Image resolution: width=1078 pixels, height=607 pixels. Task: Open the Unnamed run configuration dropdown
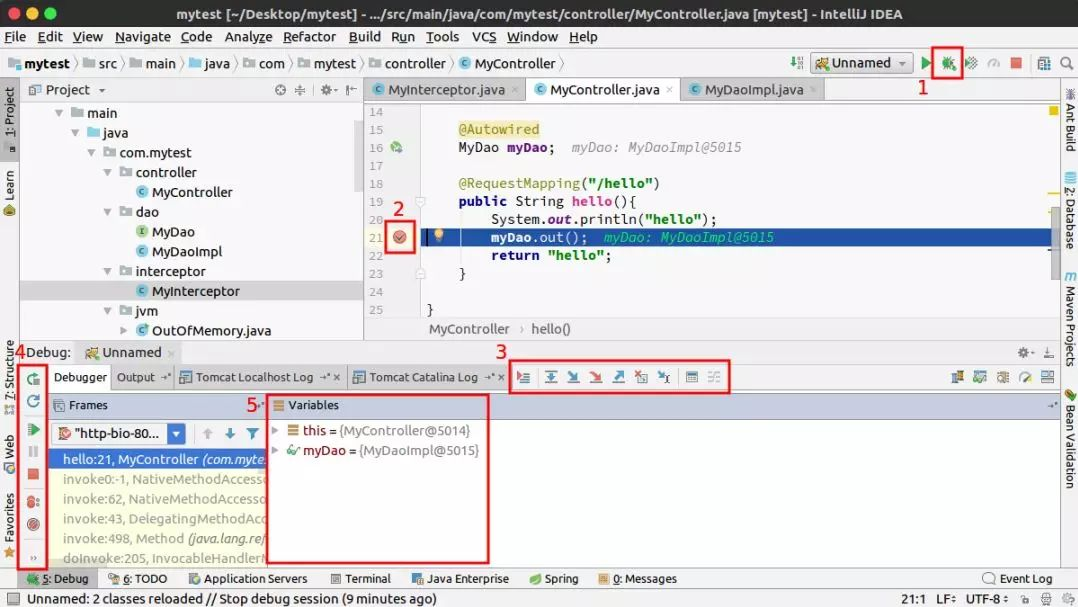(x=861, y=63)
